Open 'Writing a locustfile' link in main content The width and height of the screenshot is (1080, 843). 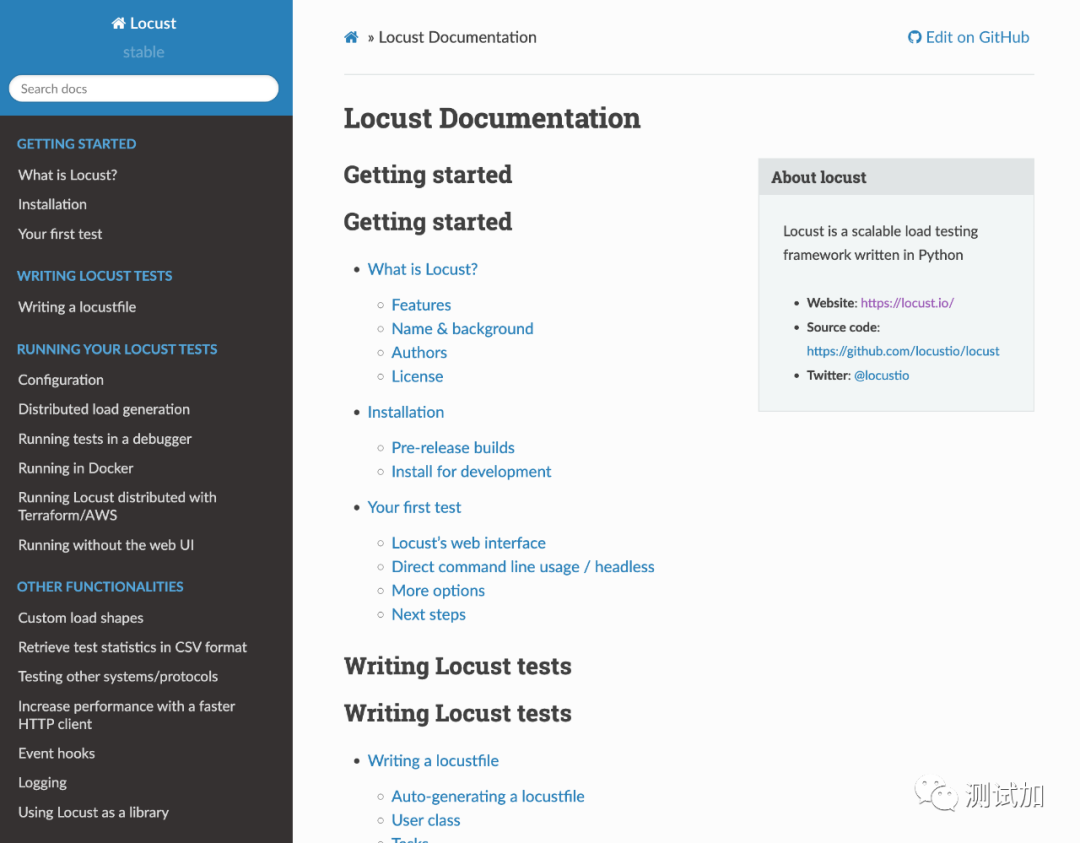433,761
